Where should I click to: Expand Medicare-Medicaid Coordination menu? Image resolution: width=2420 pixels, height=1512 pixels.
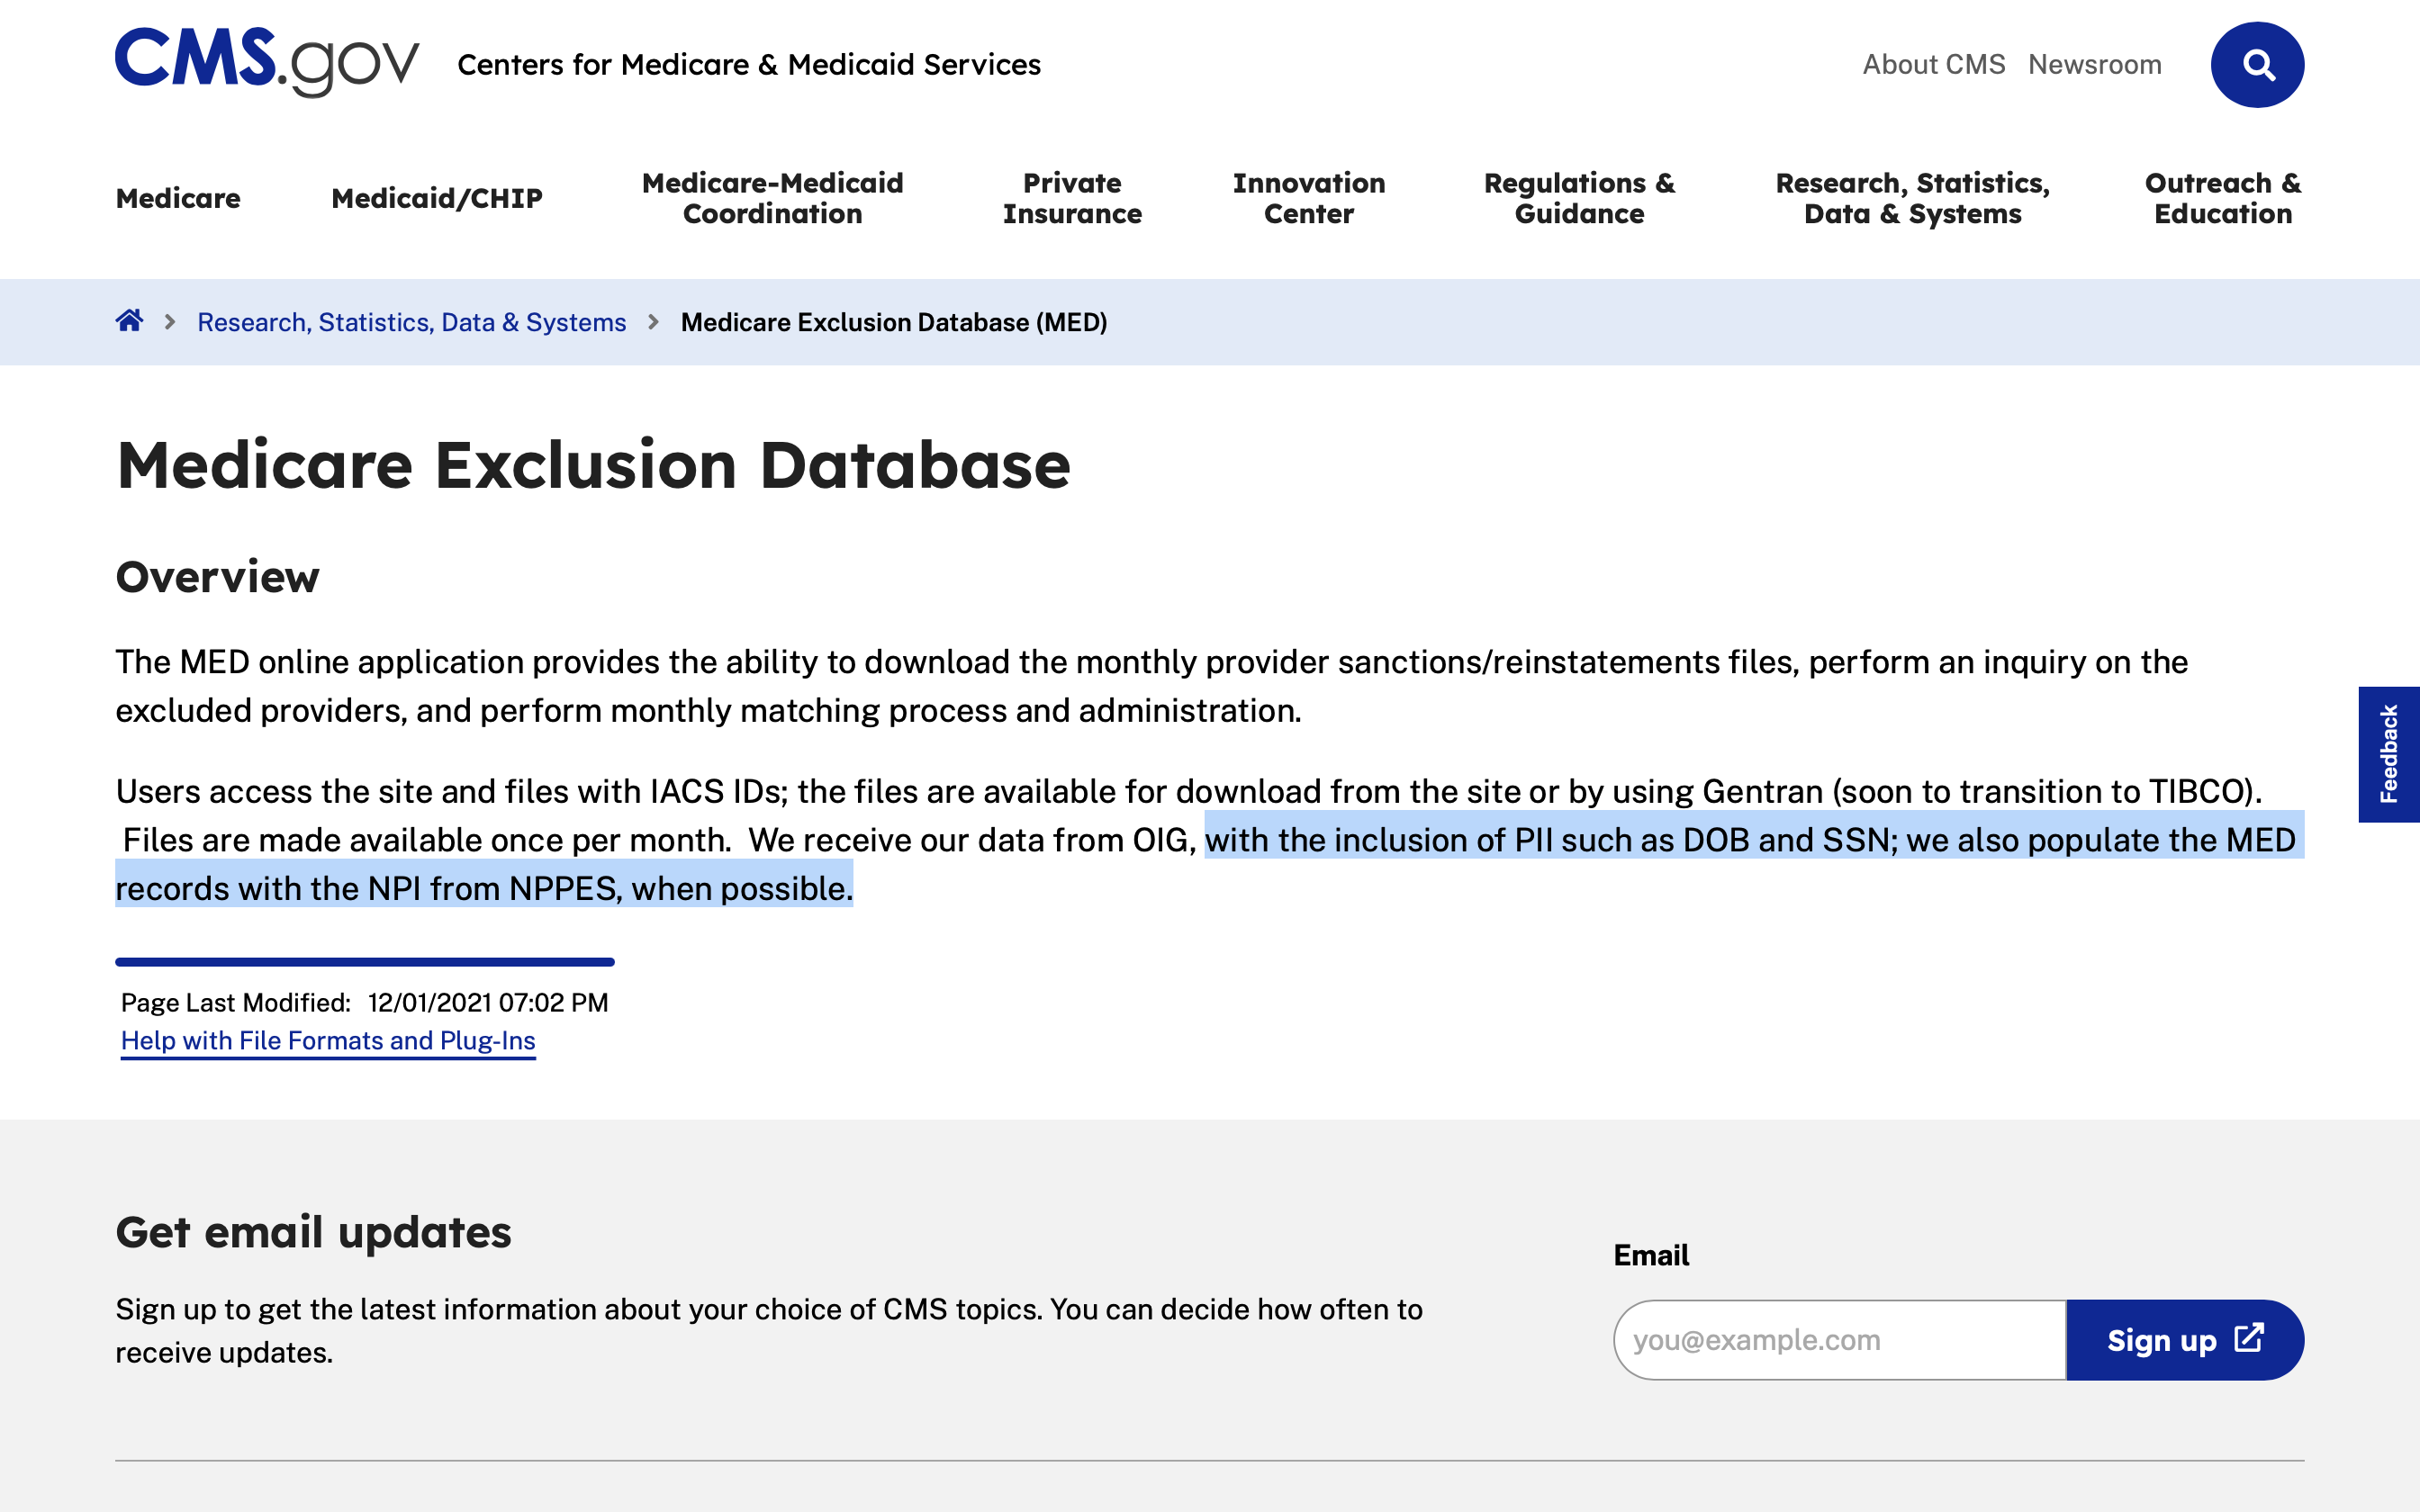(772, 198)
